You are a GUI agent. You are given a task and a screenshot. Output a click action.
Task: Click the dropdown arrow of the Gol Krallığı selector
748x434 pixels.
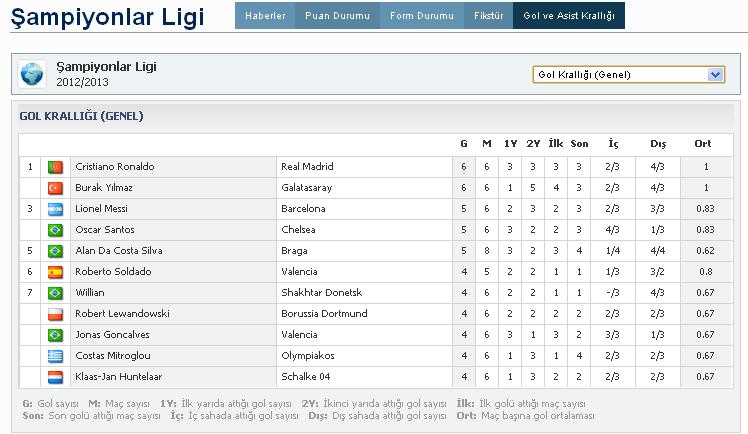click(x=715, y=74)
